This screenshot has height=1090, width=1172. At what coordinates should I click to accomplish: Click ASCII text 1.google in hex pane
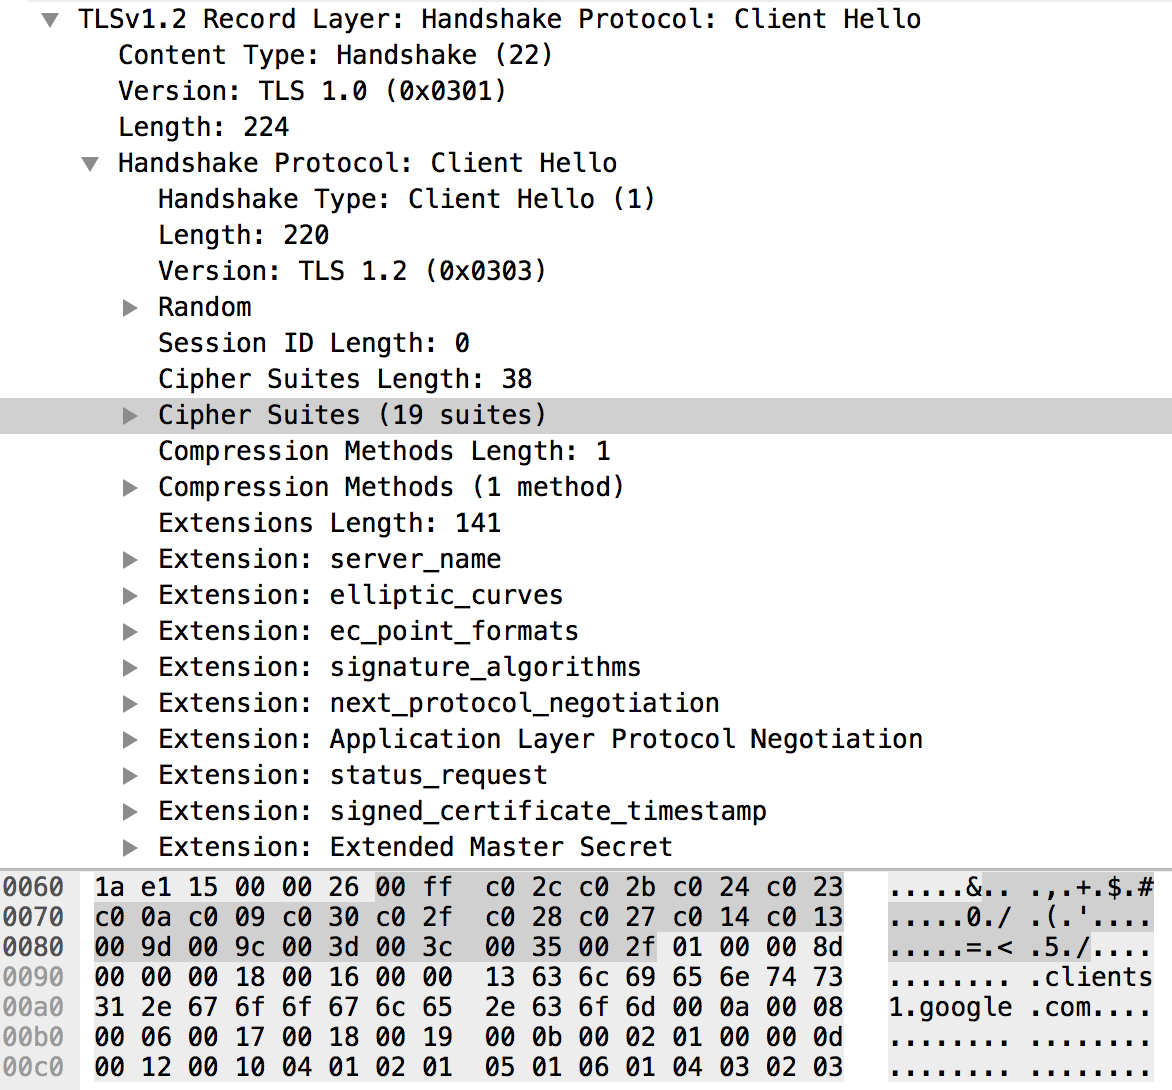(x=950, y=1008)
